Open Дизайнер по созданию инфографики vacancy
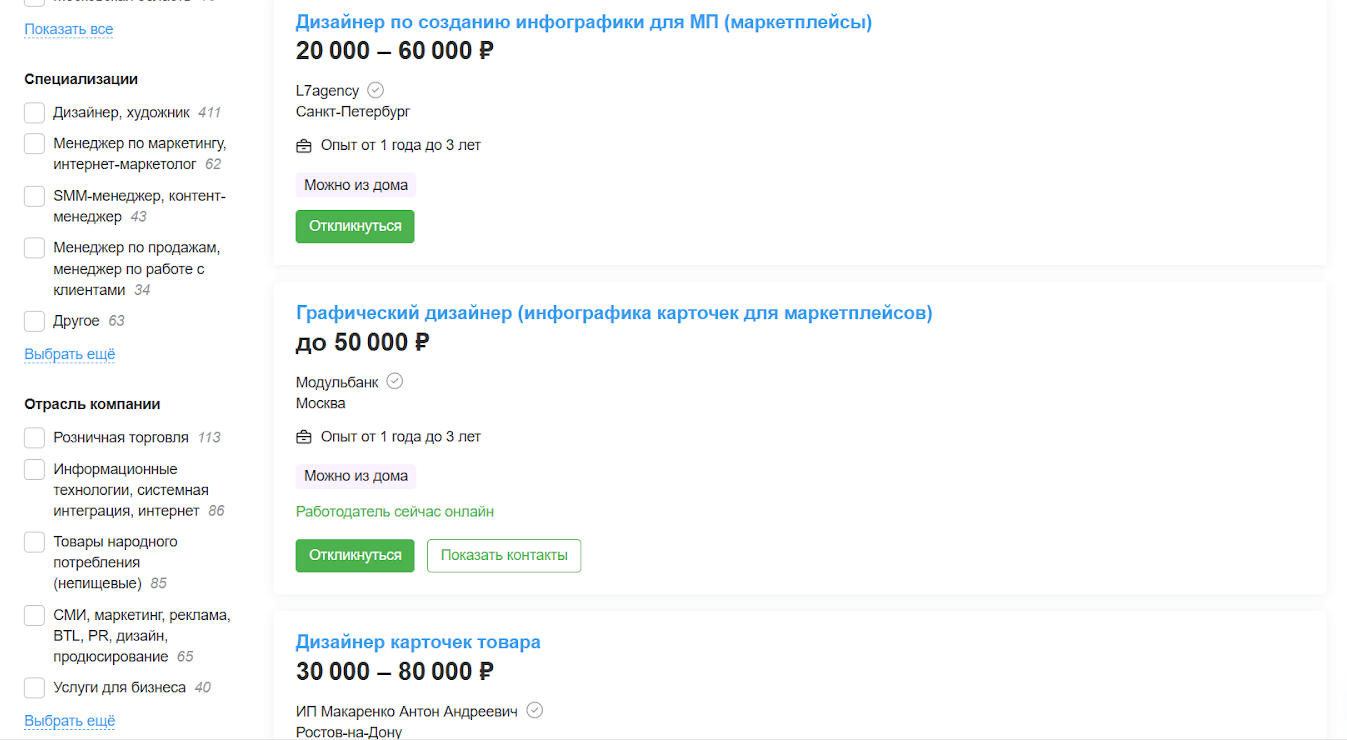Viewport: 1347px width, 740px height. 584,22
